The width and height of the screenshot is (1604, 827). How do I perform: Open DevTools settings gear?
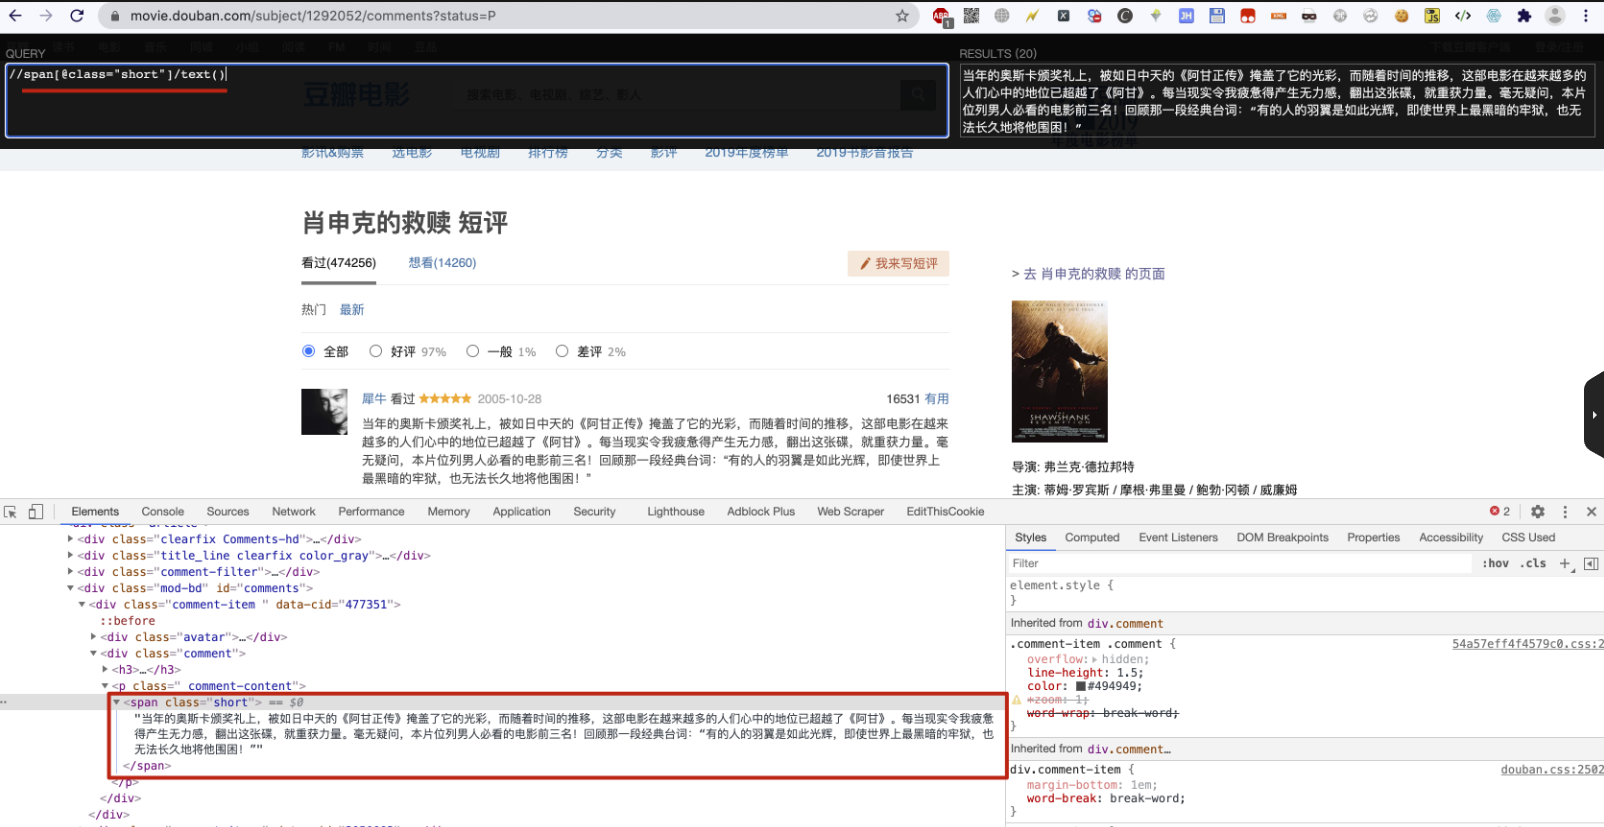pos(1538,511)
